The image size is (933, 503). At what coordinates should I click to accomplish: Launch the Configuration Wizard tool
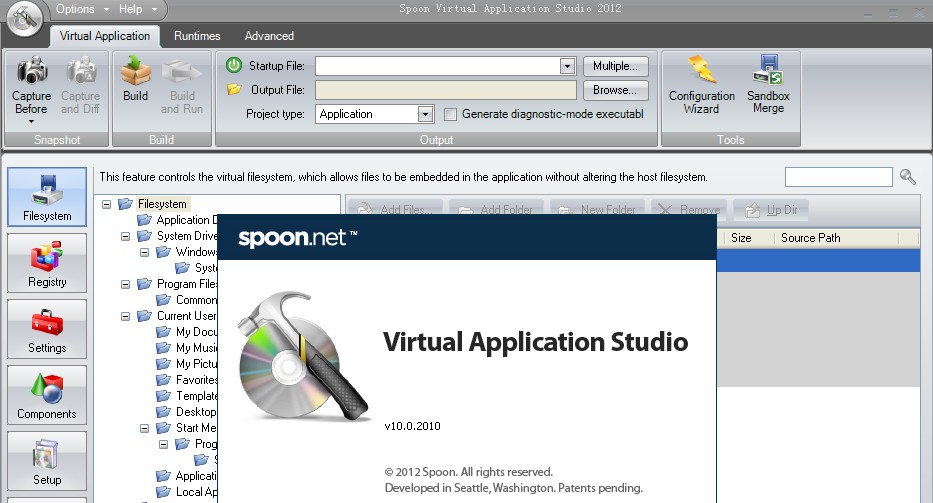coord(702,85)
